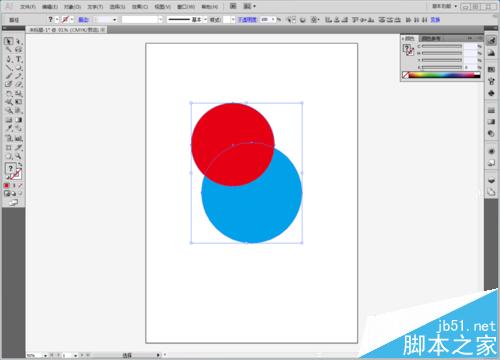
Task: Open the Transparency panel from right dock
Action: [491, 133]
